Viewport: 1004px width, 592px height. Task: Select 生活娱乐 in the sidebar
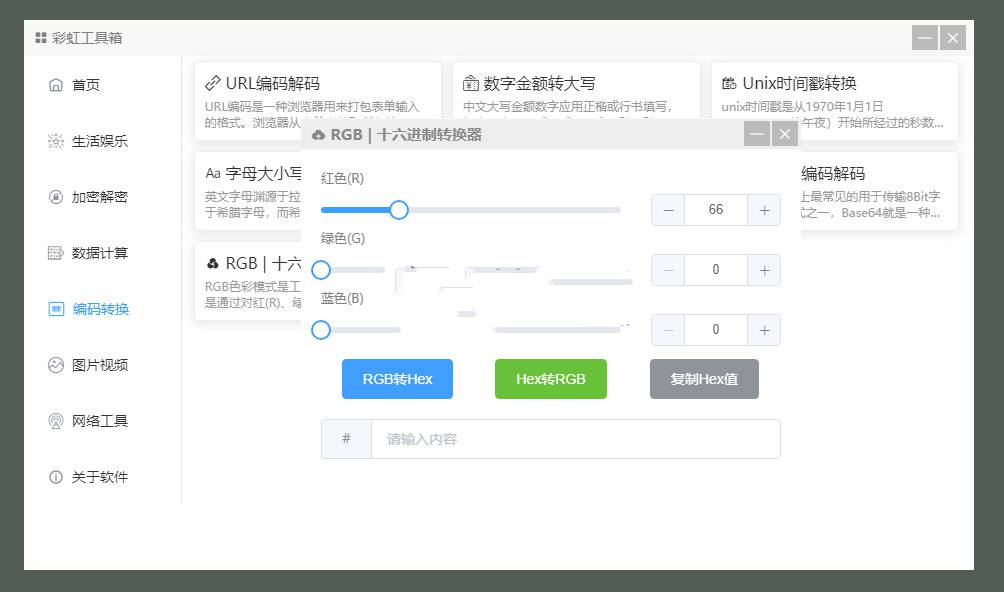[x=99, y=141]
